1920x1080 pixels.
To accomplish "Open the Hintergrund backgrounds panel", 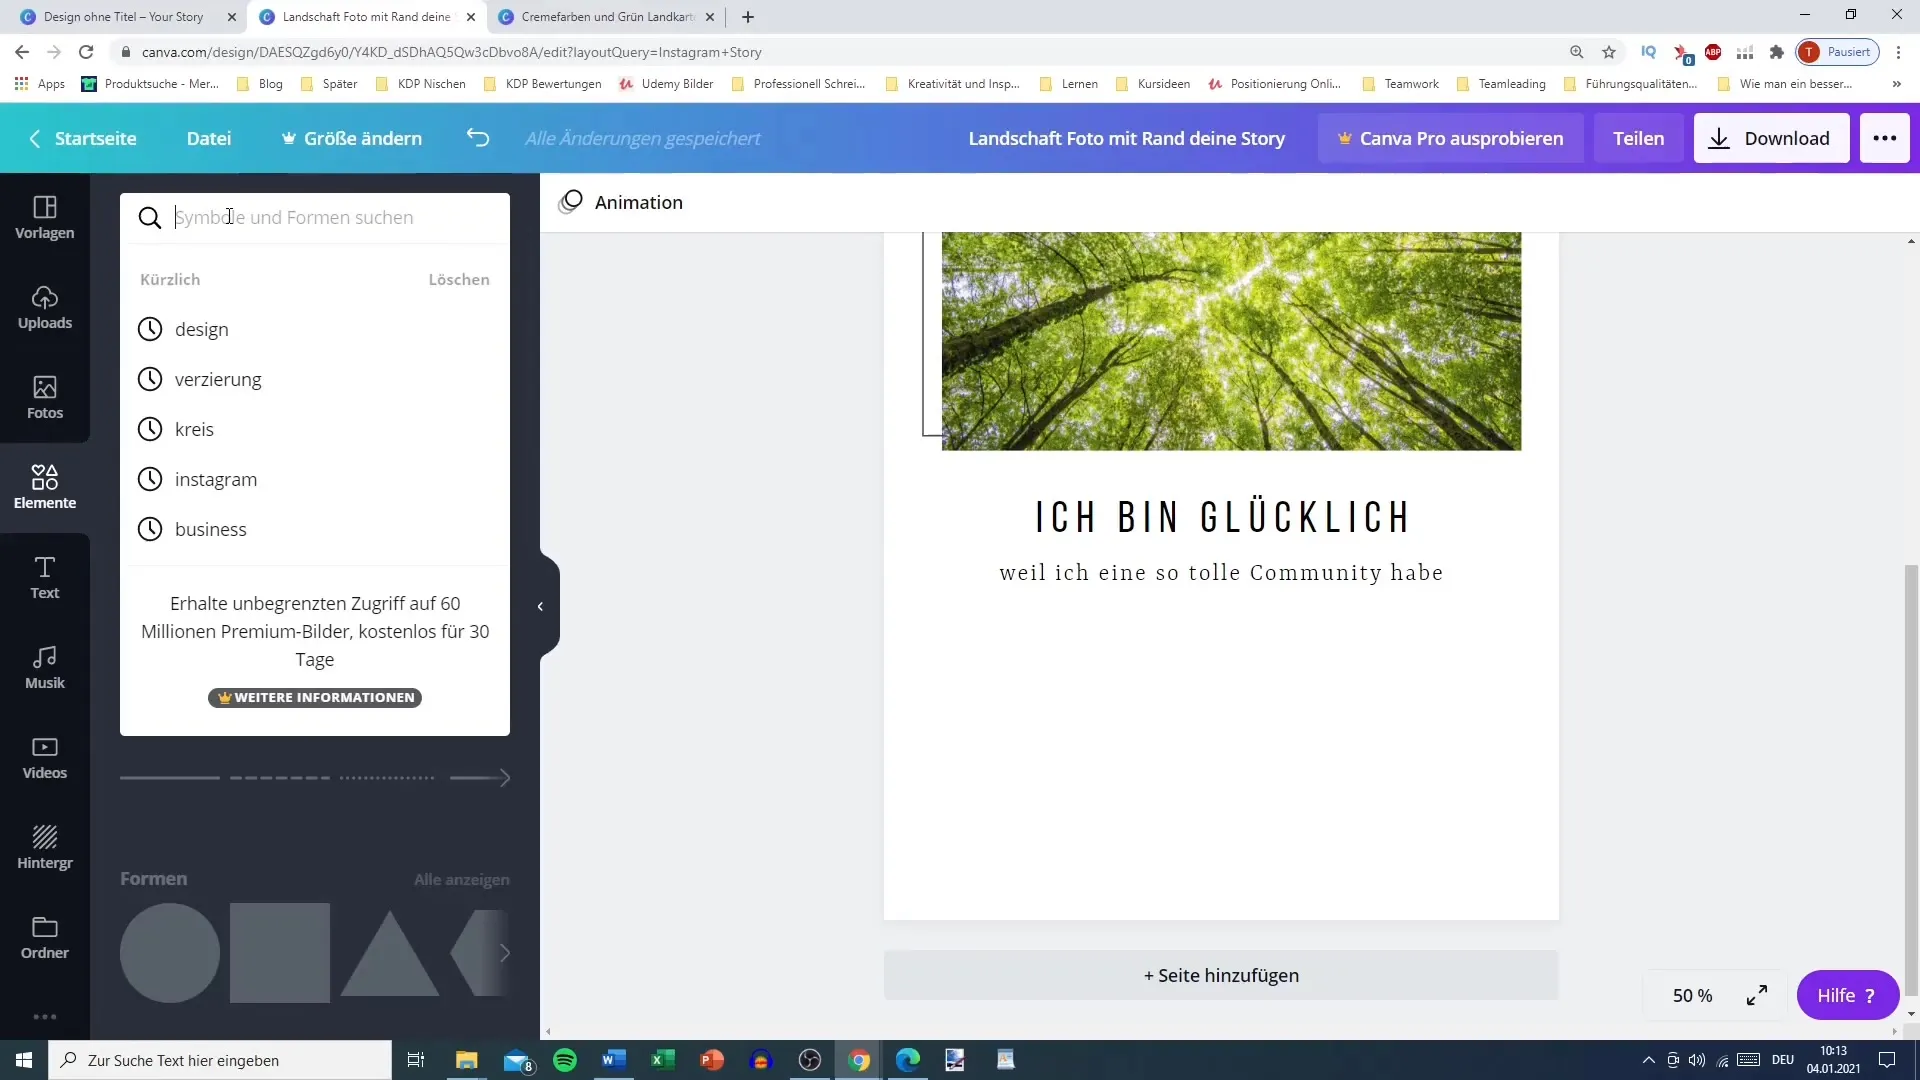I will (44, 847).
